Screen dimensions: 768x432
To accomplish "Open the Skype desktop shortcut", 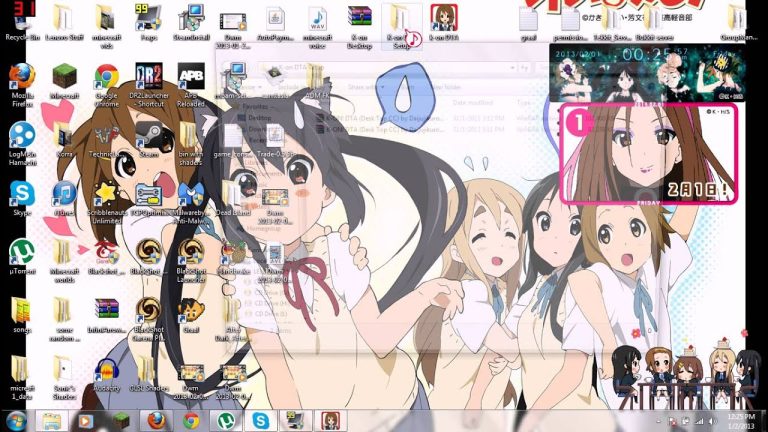I will pos(22,198).
